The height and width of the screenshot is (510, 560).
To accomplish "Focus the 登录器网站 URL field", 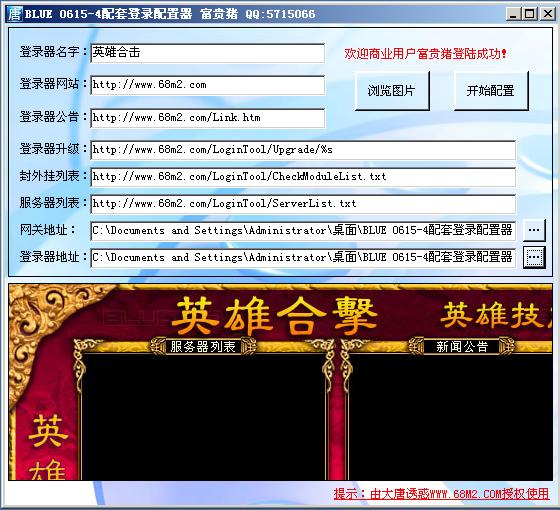I will [x=208, y=85].
